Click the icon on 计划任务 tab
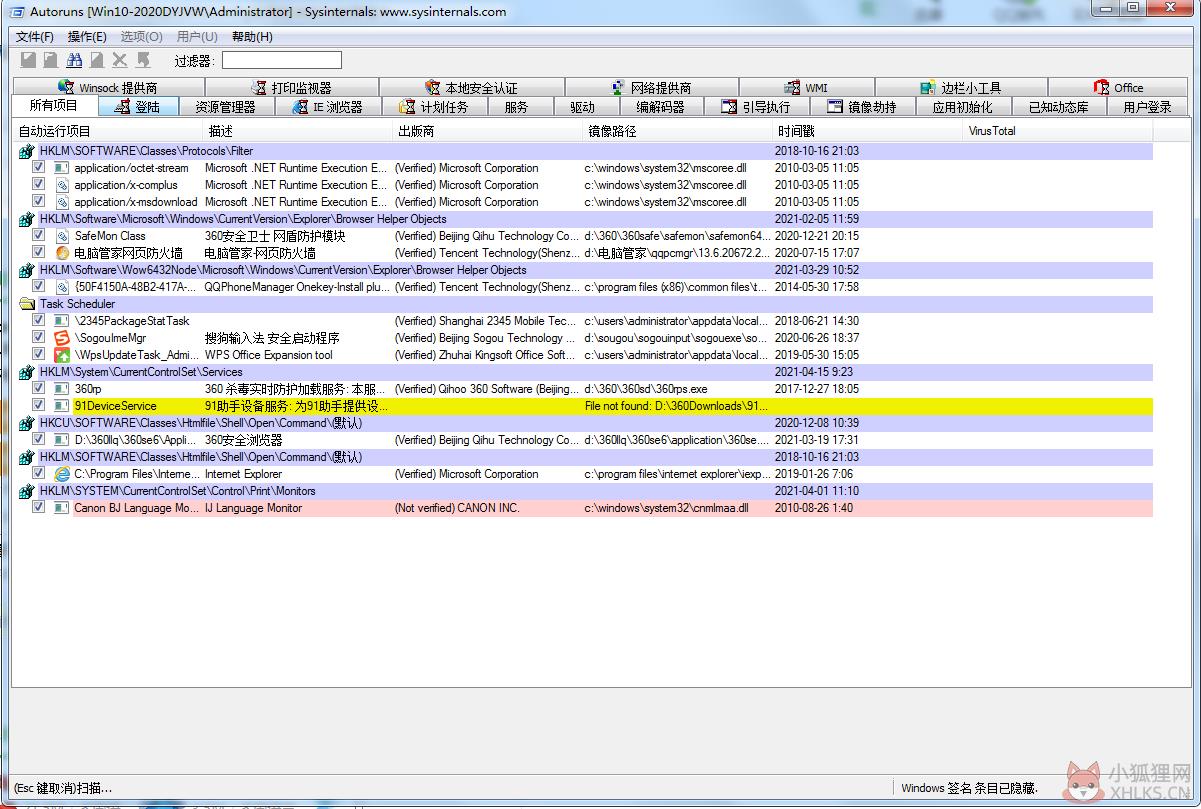 point(407,107)
